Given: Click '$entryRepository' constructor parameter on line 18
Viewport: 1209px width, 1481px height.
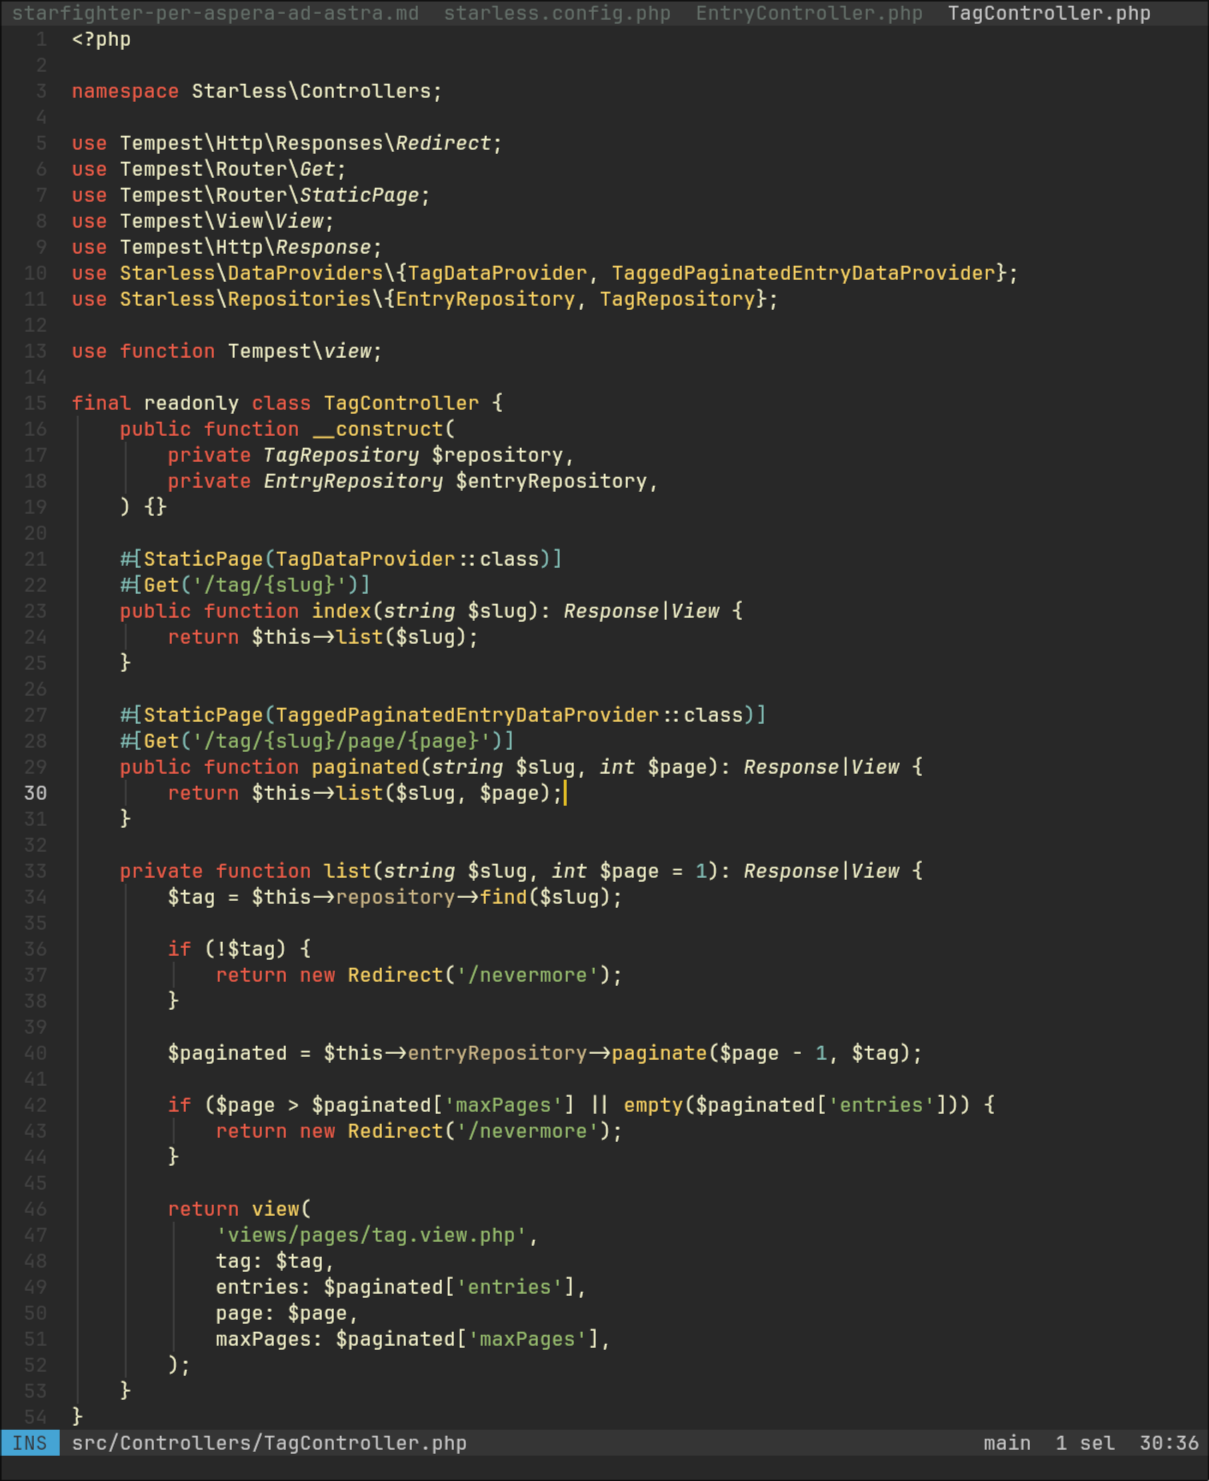Looking at the screenshot, I should [551, 481].
